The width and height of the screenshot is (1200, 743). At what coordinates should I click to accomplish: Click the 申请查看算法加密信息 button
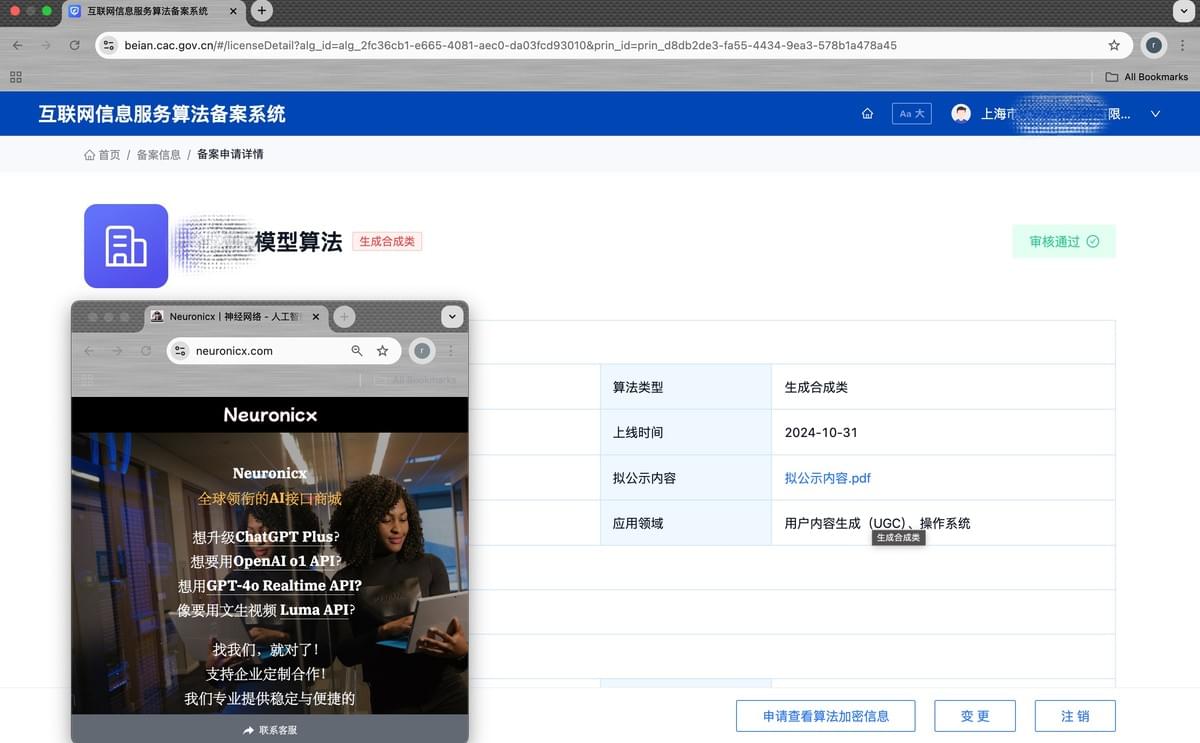[825, 715]
